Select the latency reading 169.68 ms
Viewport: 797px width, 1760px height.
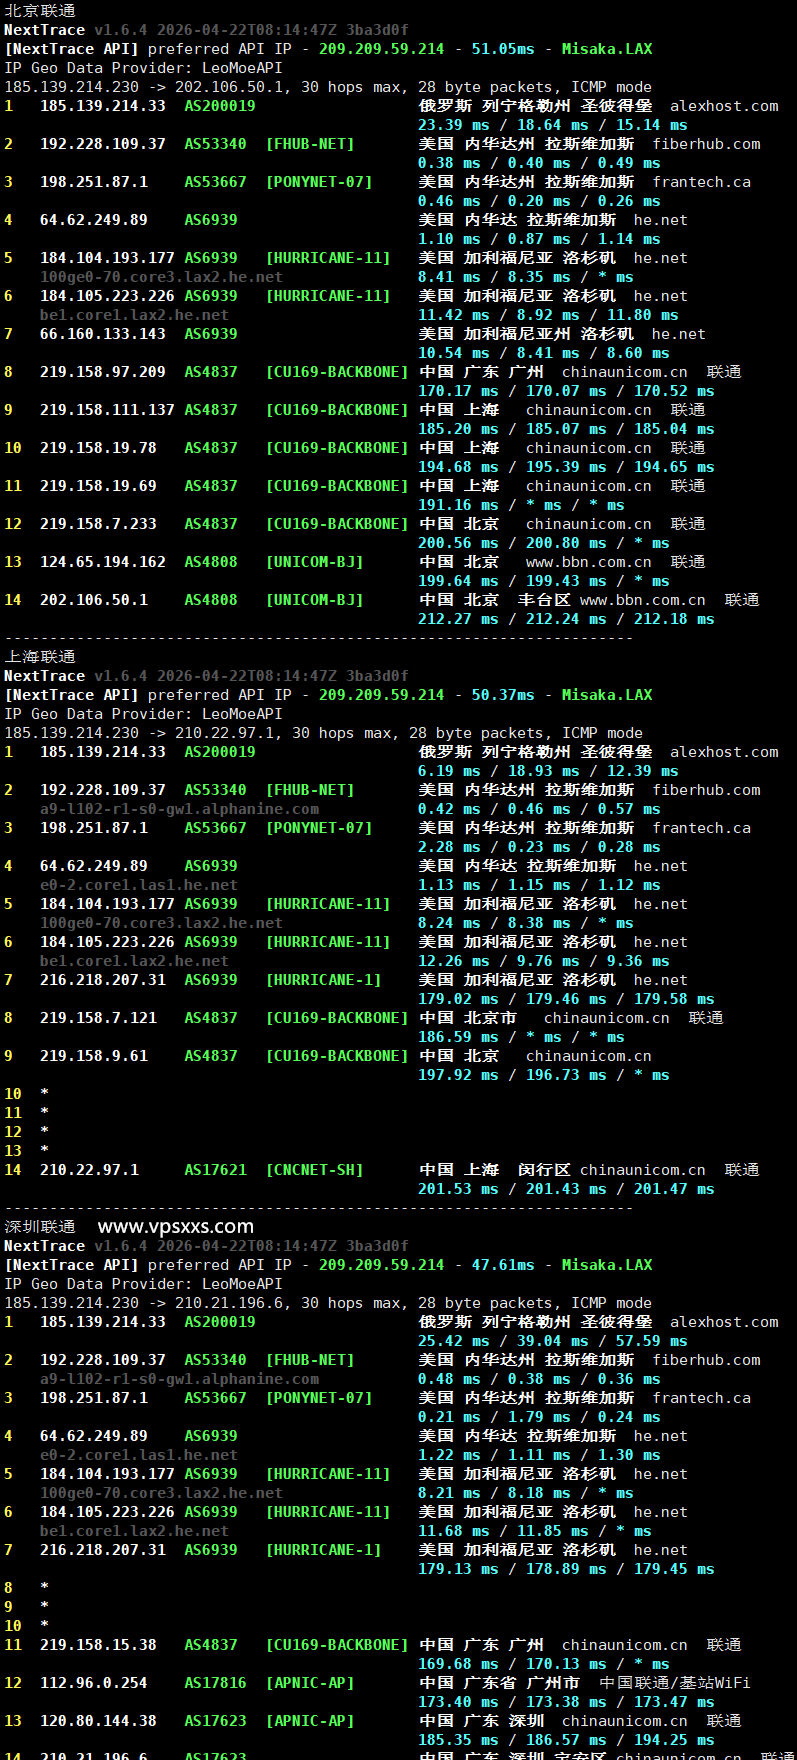point(458,1663)
